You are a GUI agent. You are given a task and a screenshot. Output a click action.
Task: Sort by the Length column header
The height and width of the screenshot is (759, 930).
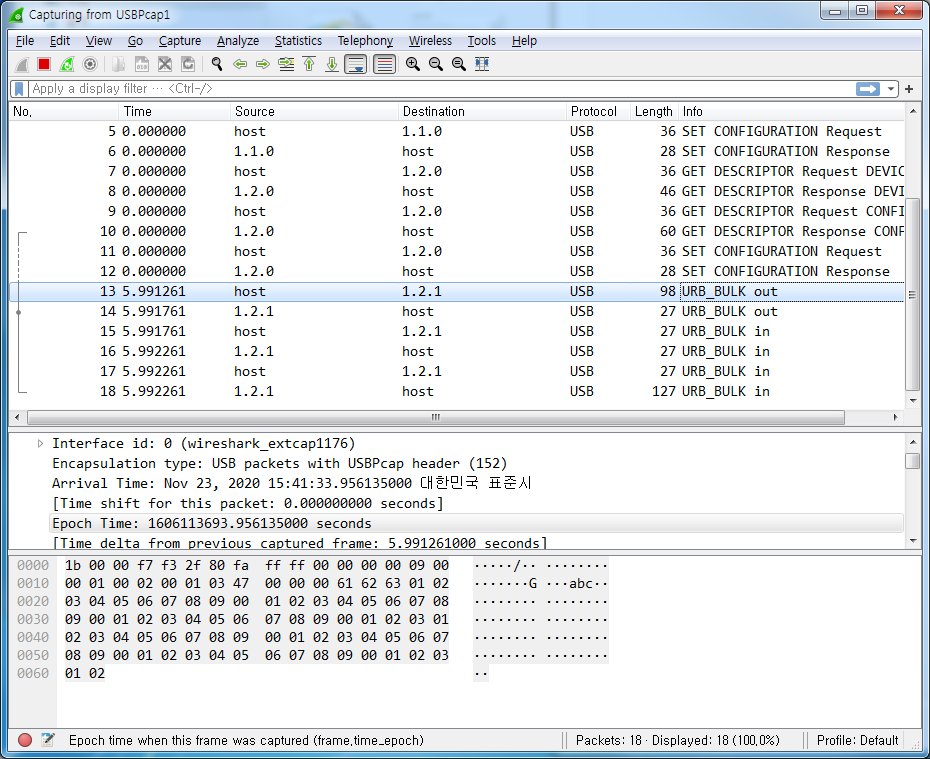click(654, 111)
